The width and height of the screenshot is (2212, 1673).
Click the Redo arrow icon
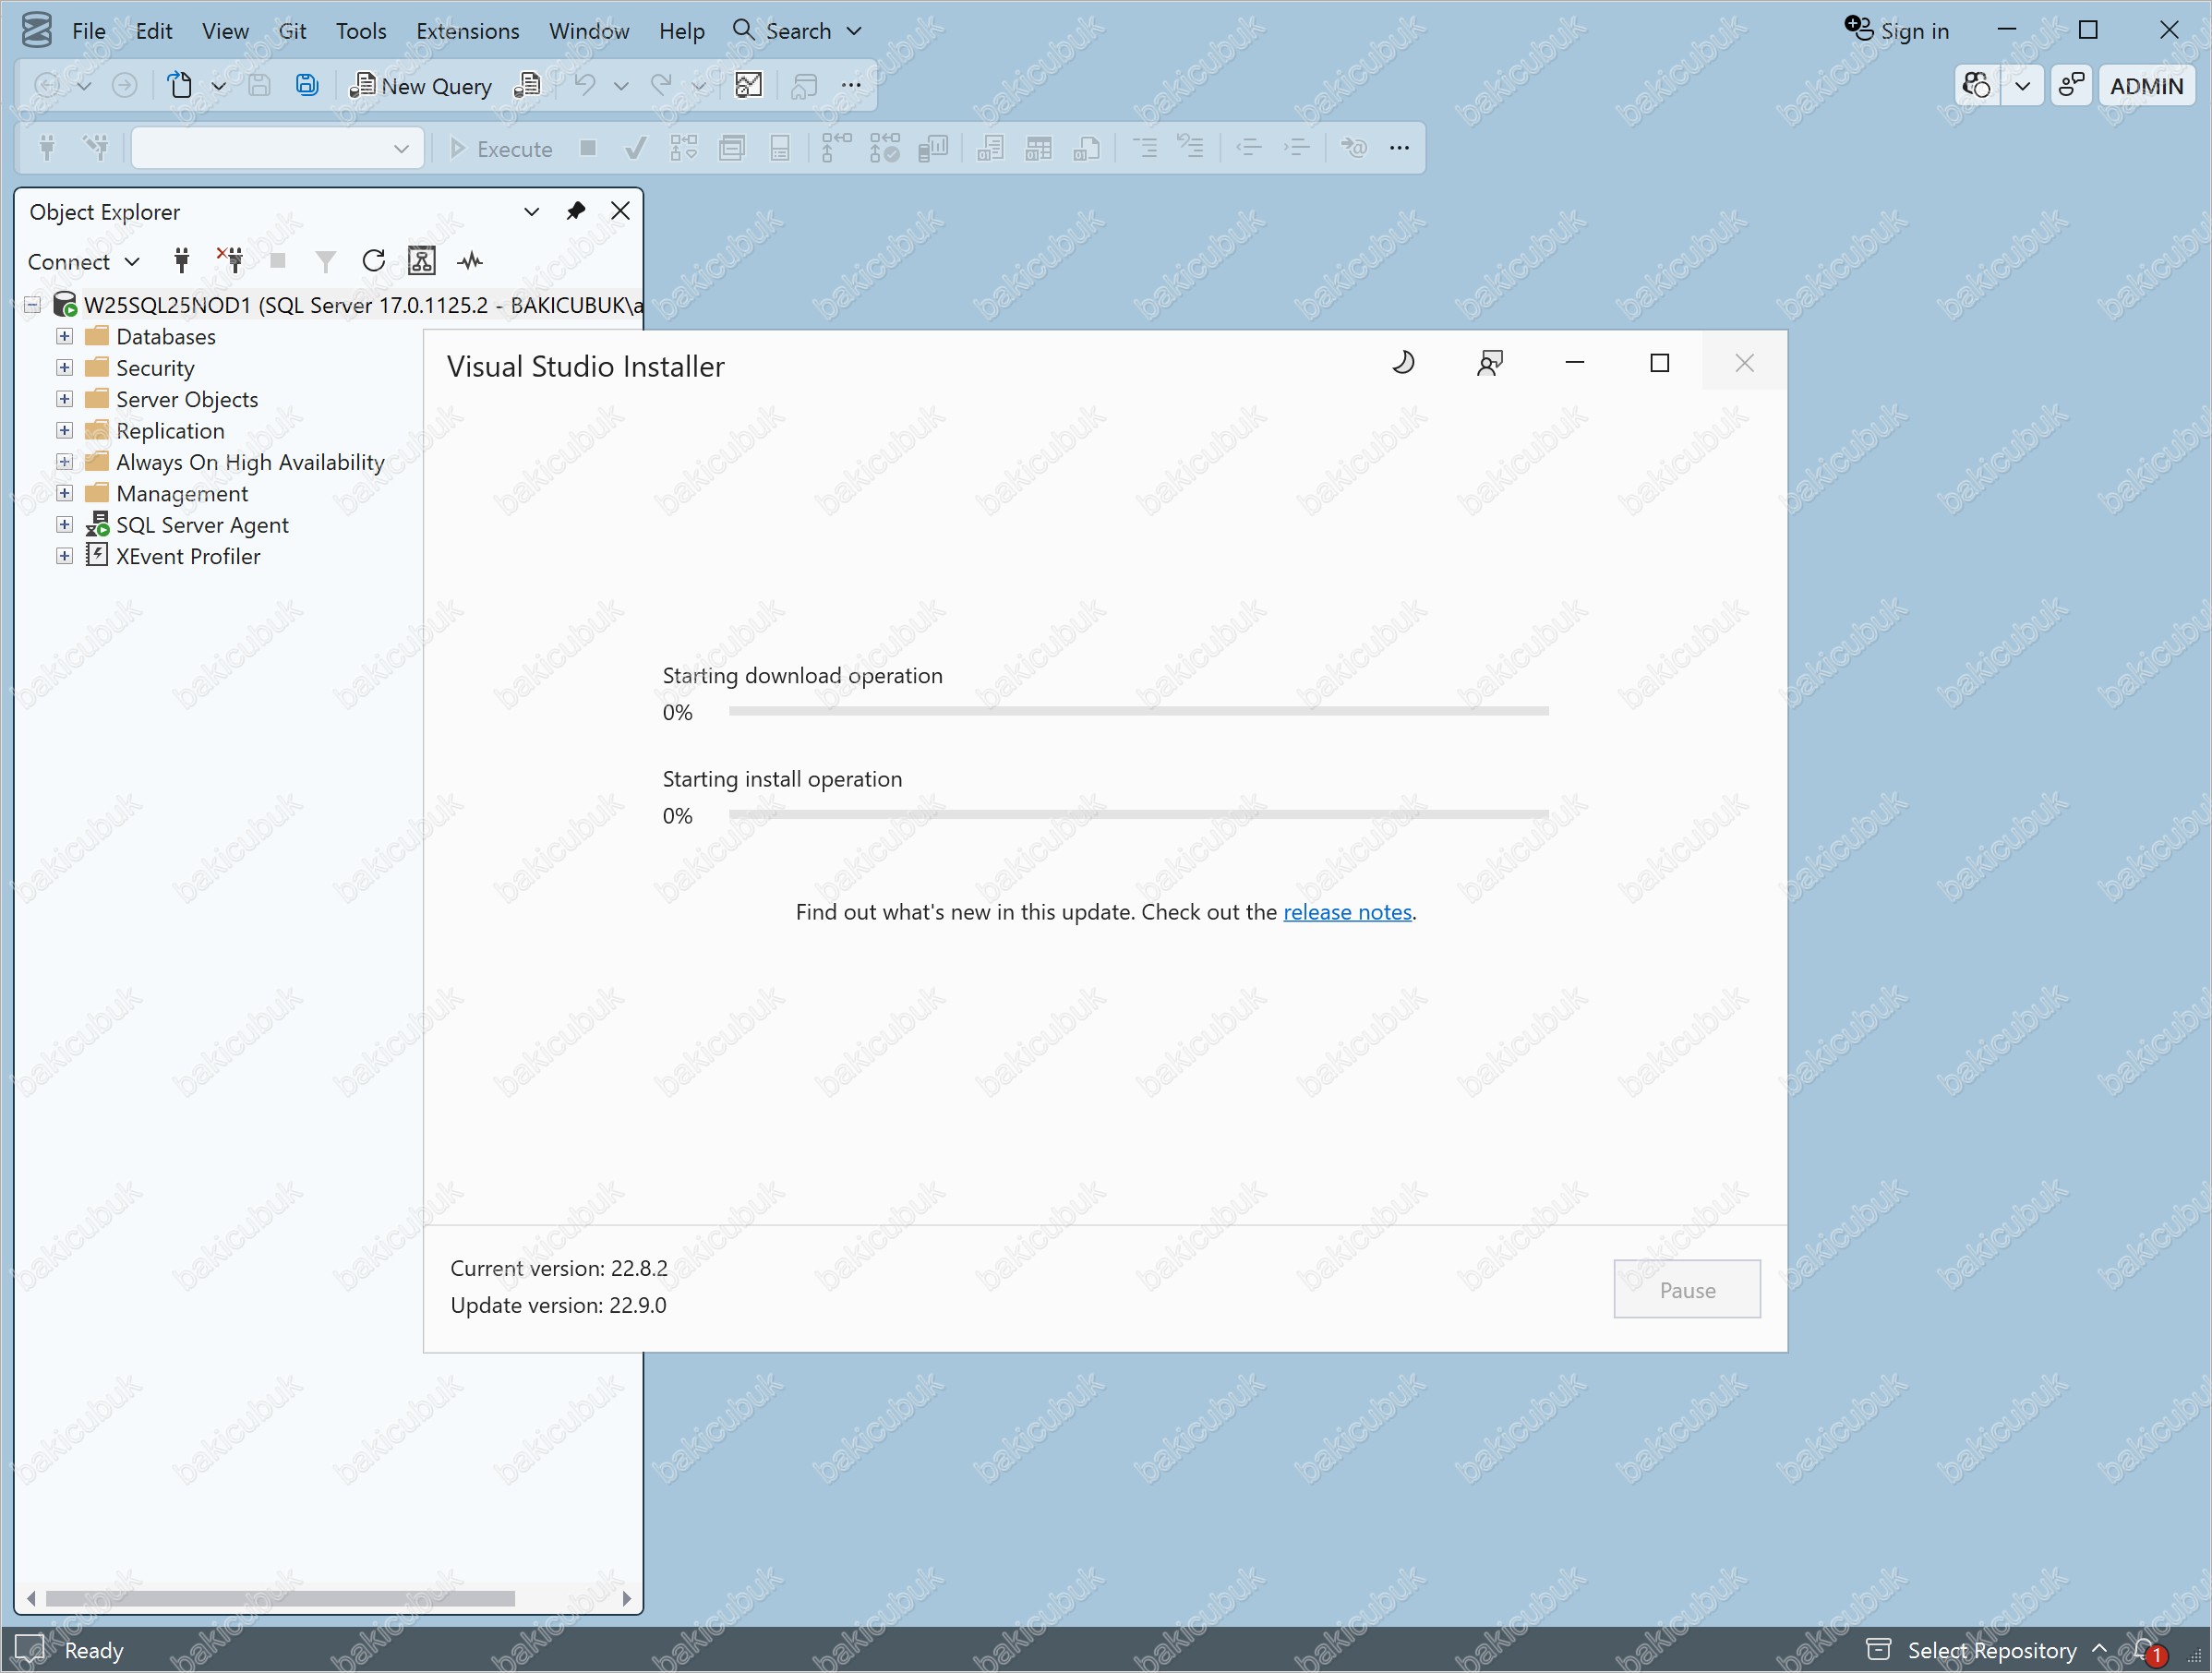[x=661, y=85]
